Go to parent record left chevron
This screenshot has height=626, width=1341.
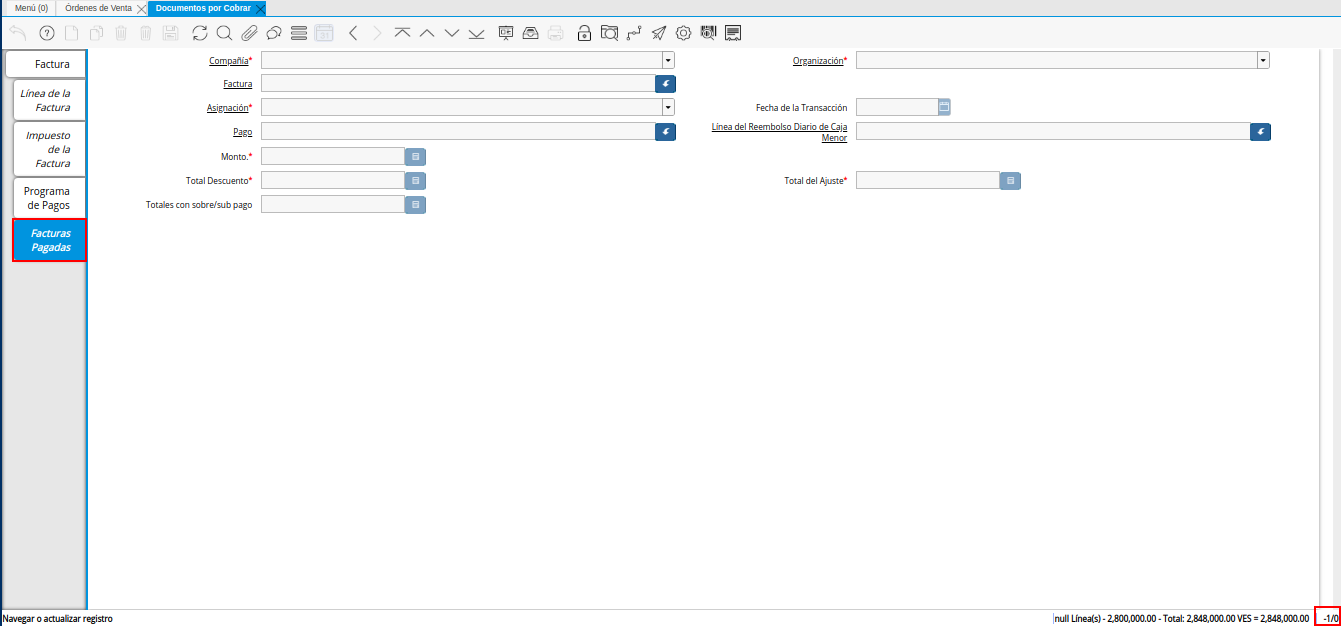[x=353, y=33]
